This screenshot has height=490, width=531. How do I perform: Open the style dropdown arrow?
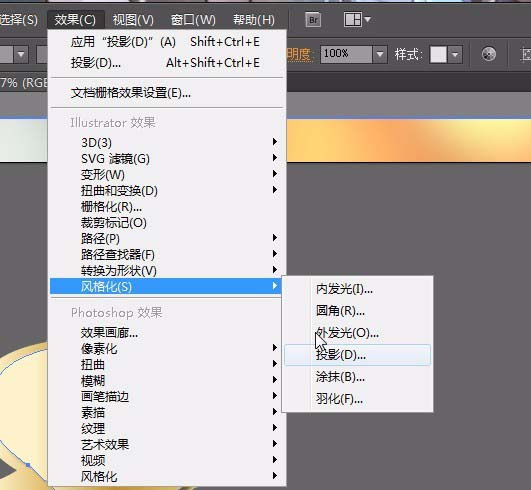[x=455, y=54]
